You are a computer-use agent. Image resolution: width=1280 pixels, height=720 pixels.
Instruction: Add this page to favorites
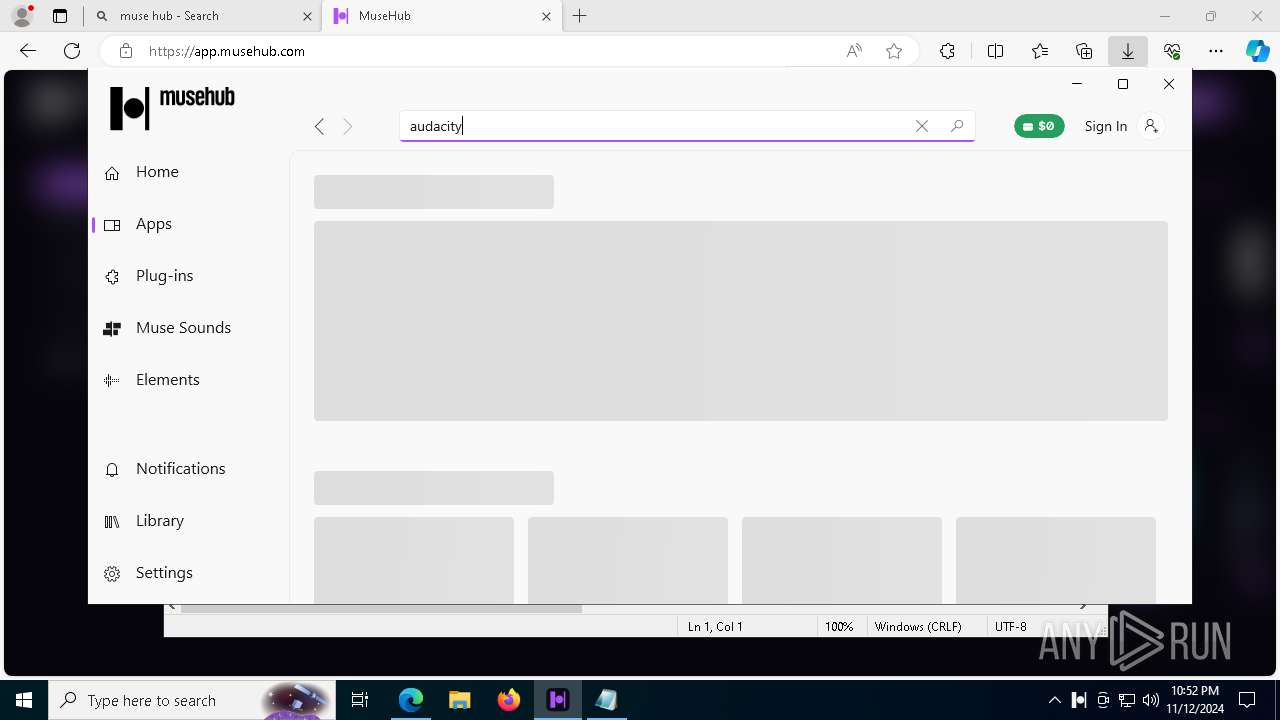tap(894, 51)
